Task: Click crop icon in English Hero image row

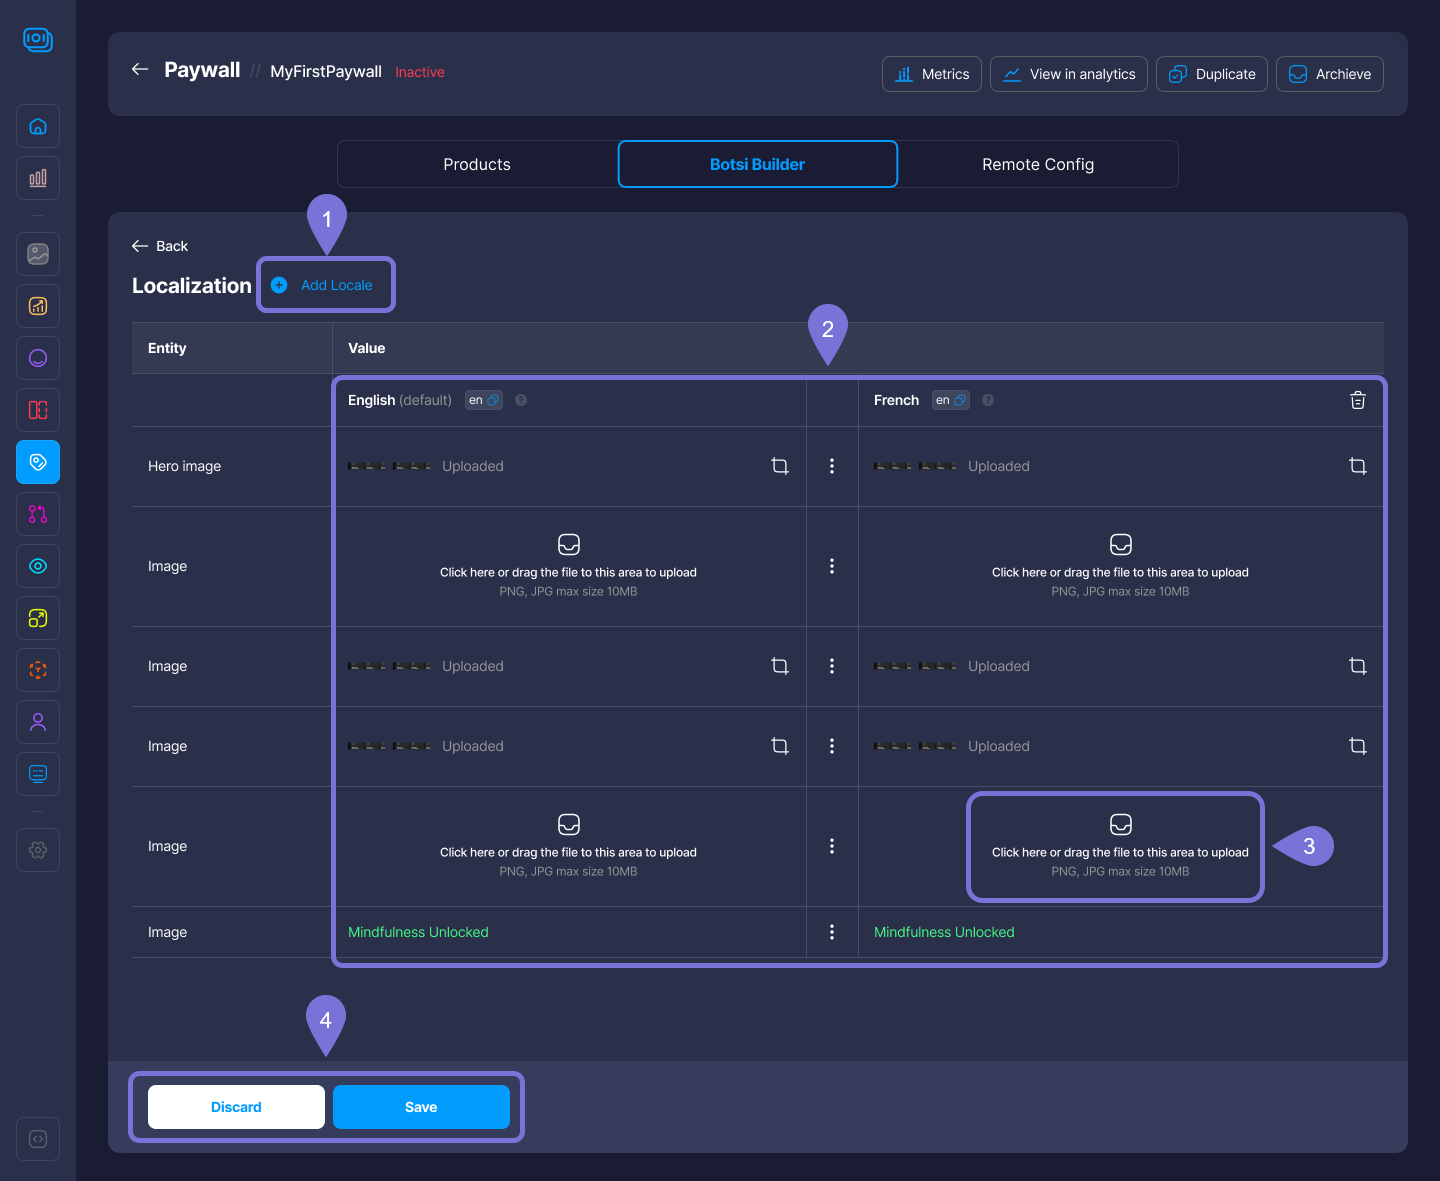Action: pos(780,466)
